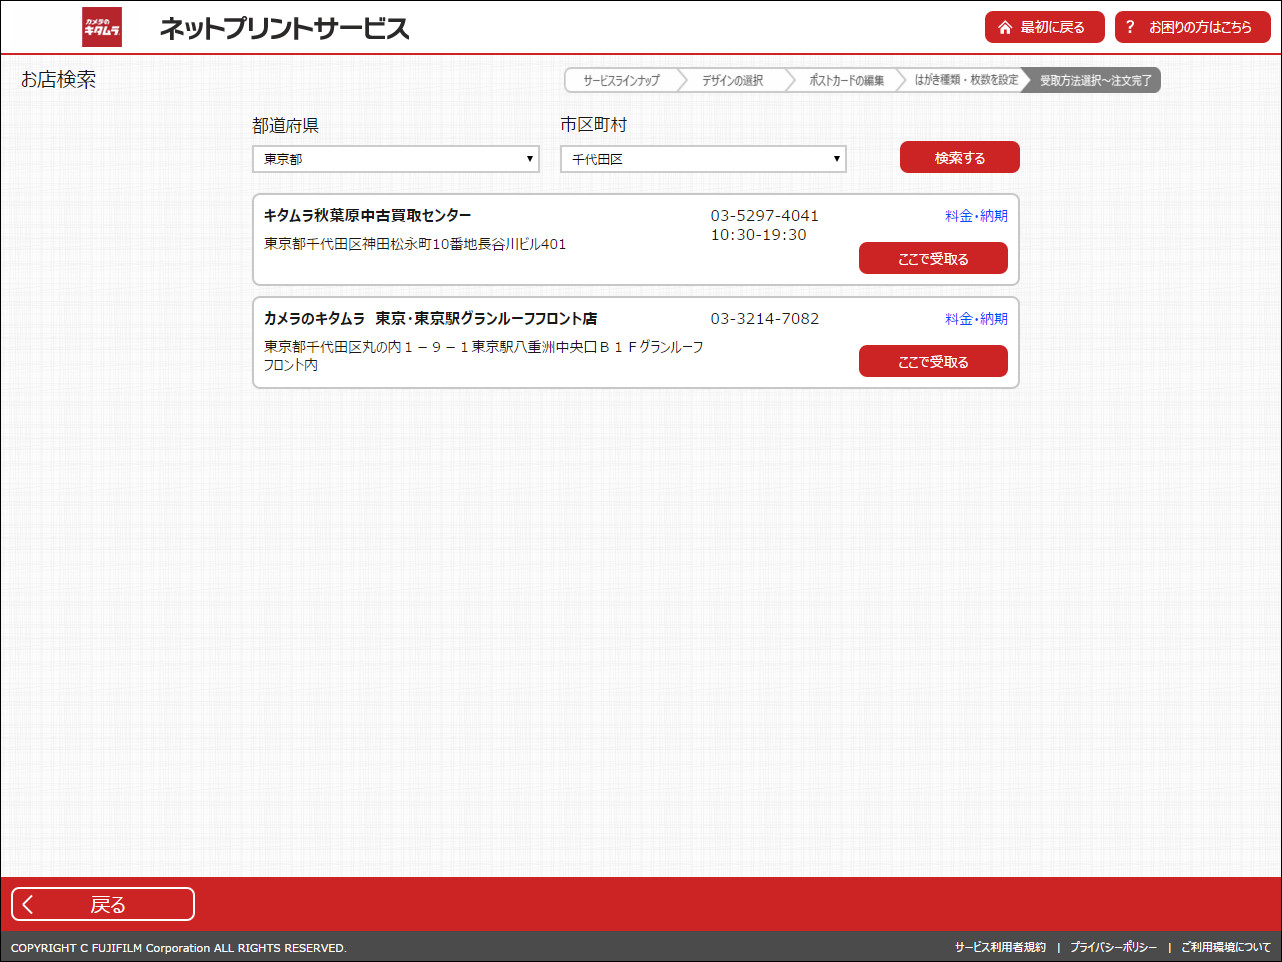Click ここで受取る for the Akihabara store
1282x962 pixels.
pyautogui.click(x=933, y=257)
